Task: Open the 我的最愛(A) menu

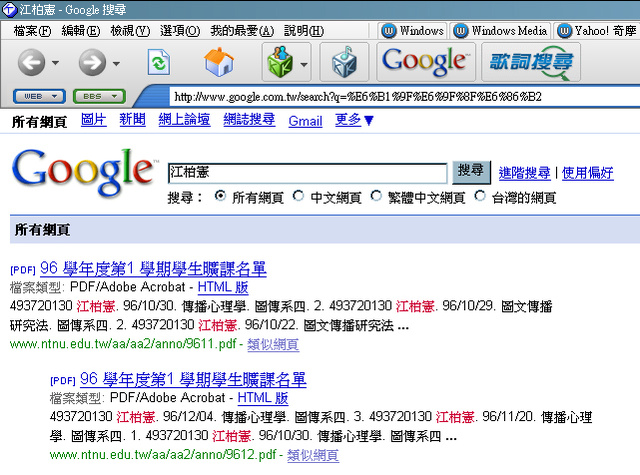Action: point(242,31)
